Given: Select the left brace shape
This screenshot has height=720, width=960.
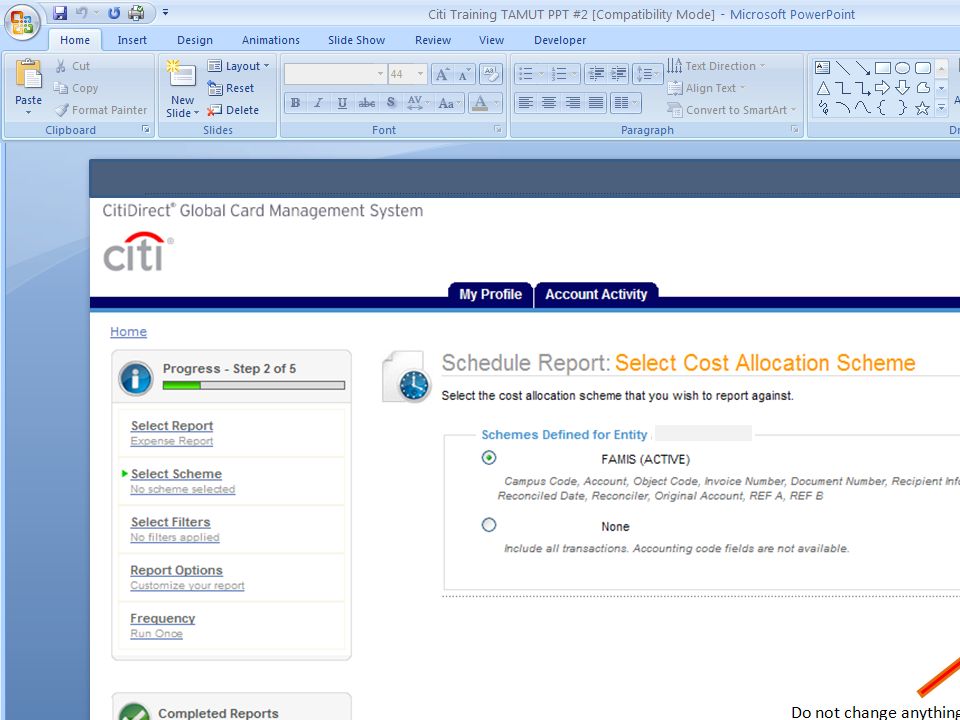Looking at the screenshot, I should click(882, 108).
